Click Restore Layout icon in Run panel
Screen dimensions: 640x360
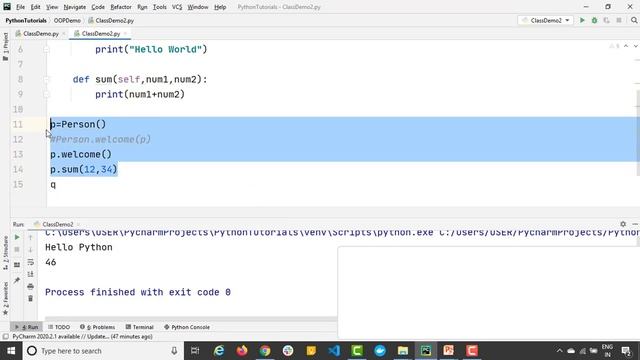click(x=17, y=265)
